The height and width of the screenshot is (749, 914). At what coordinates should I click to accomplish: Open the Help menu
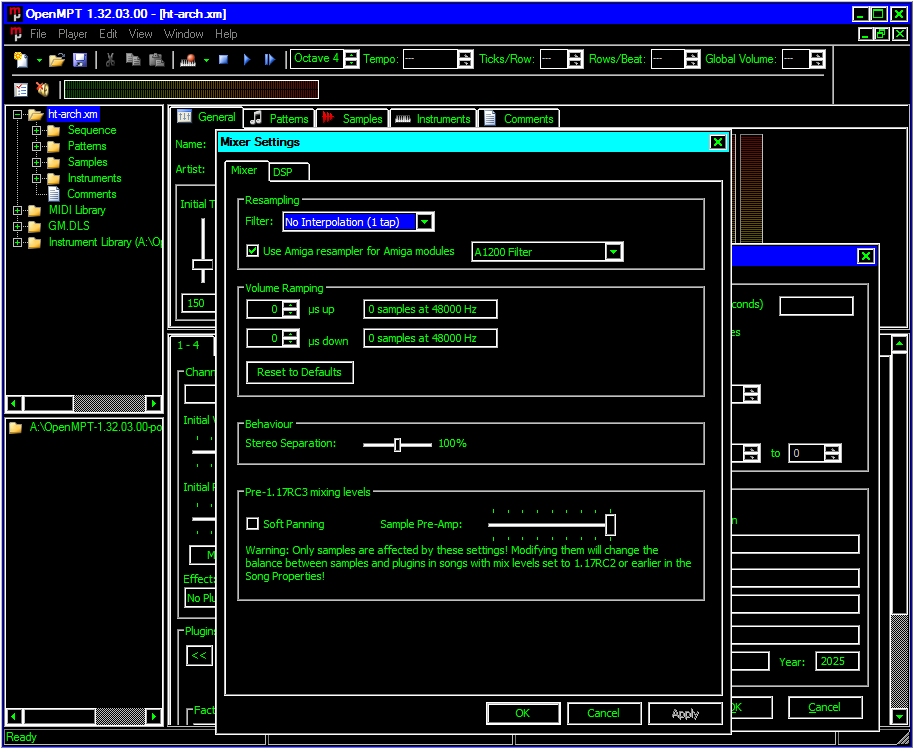click(x=226, y=34)
